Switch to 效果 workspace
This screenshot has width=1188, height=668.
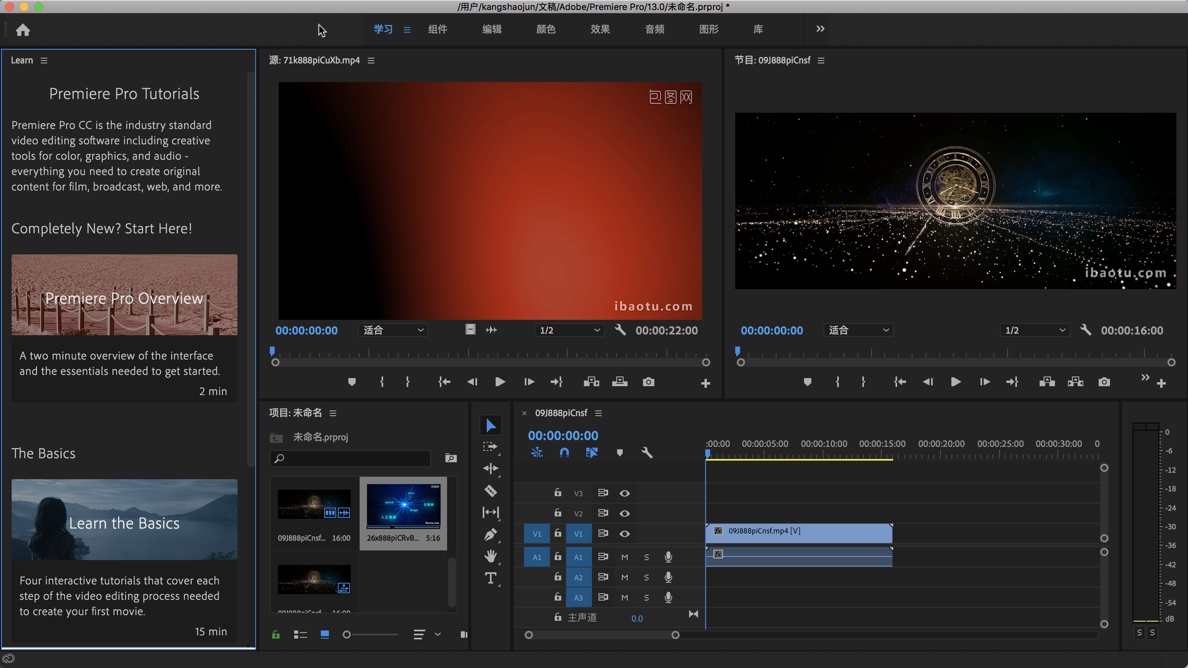[x=600, y=29]
